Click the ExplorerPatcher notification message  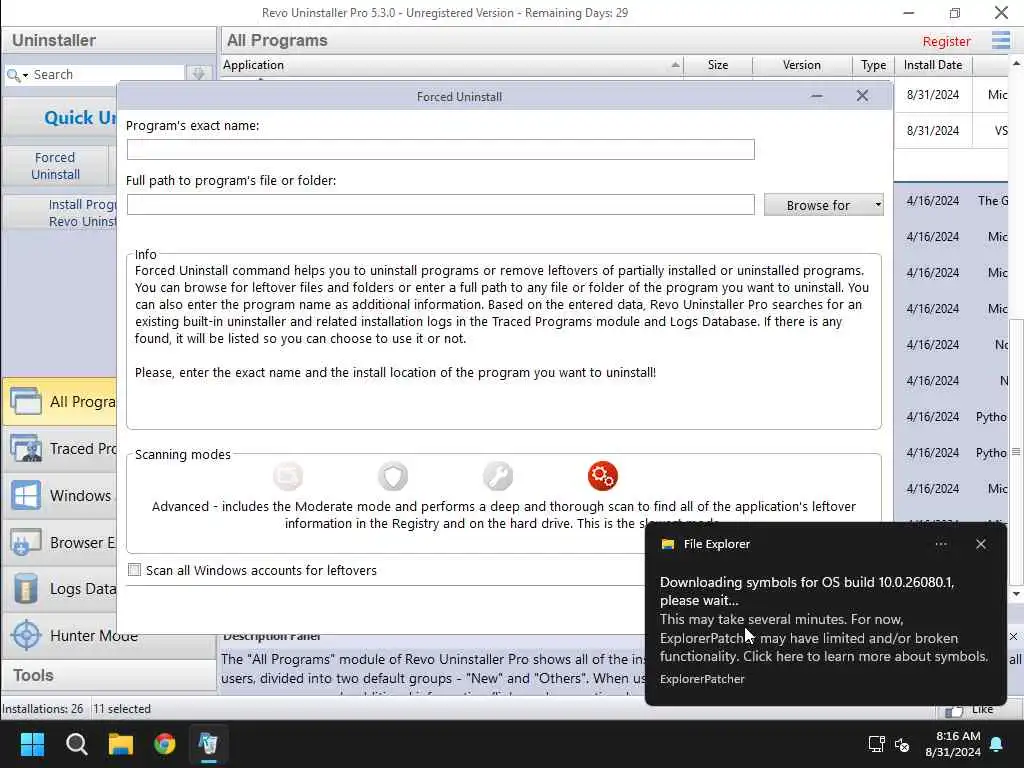click(x=824, y=619)
